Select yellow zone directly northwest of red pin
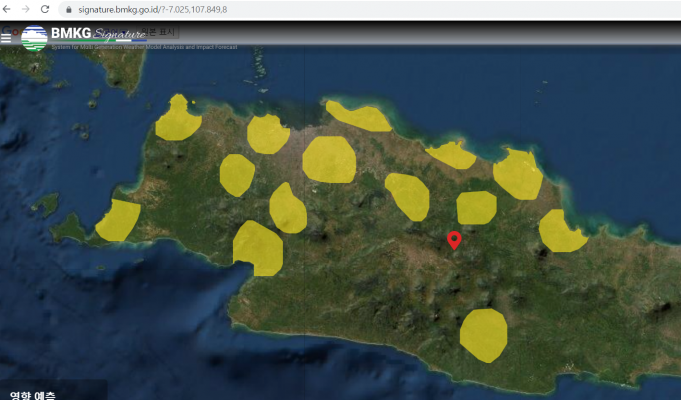681x400 pixels. (x=408, y=195)
